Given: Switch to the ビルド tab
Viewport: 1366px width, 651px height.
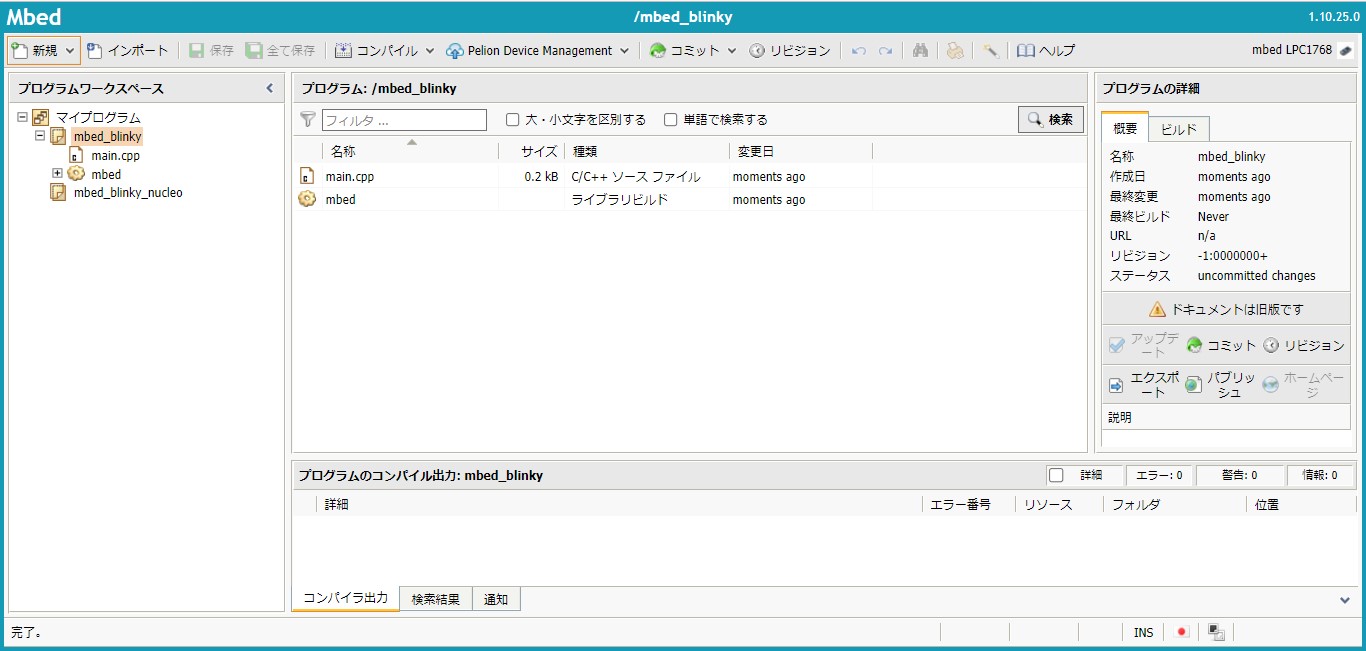Looking at the screenshot, I should [1179, 130].
